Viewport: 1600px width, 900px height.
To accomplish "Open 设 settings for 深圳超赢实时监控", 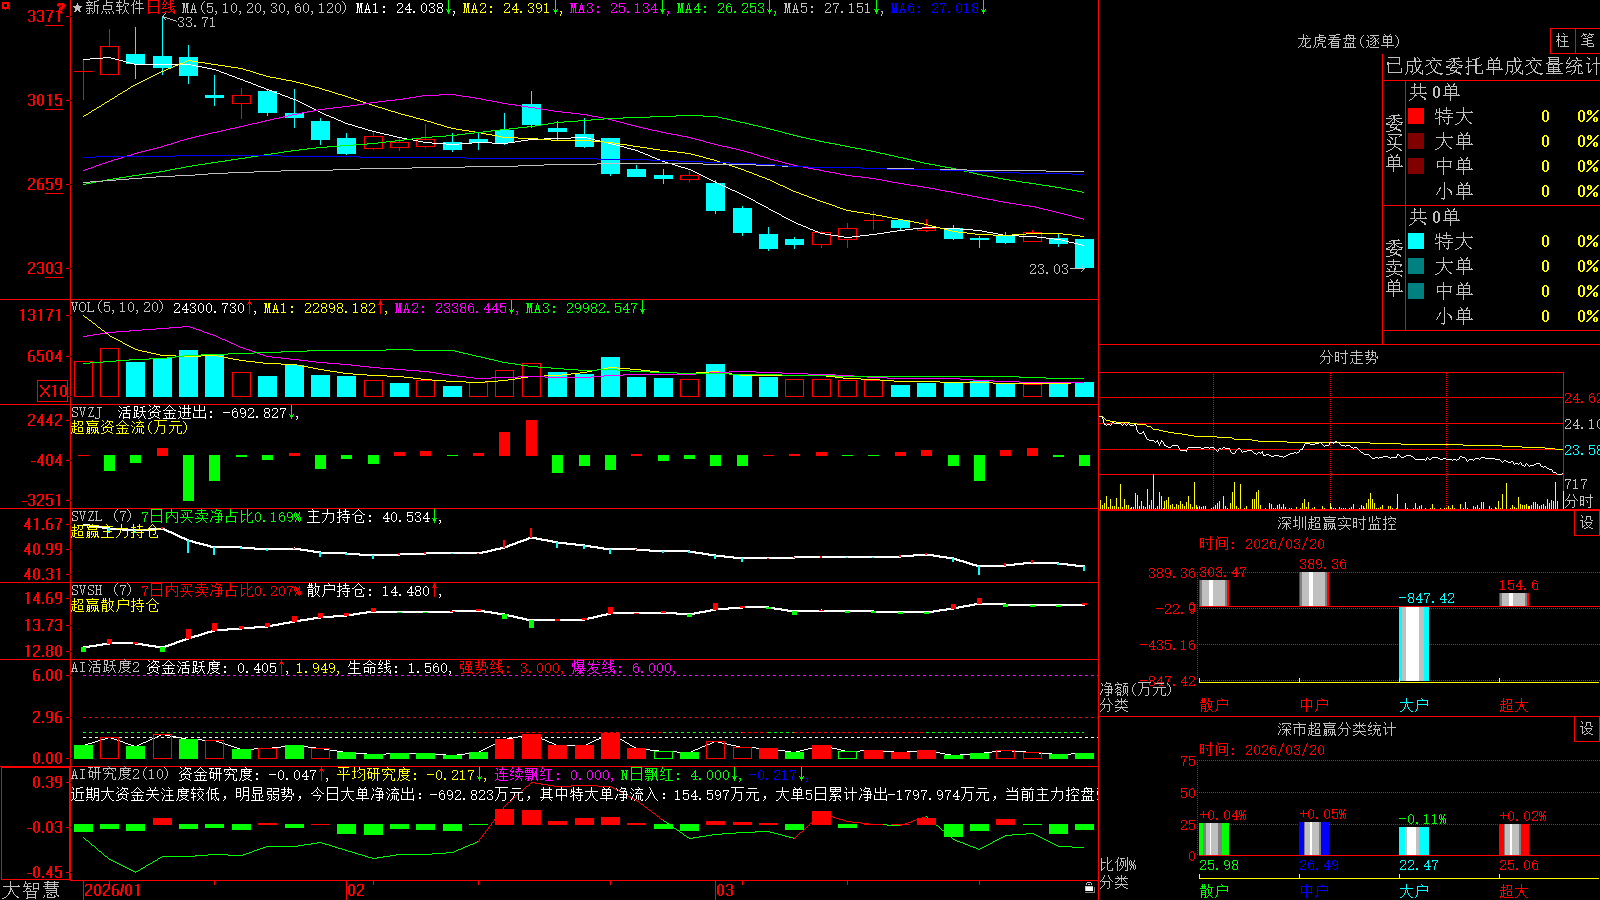I will (x=1587, y=523).
